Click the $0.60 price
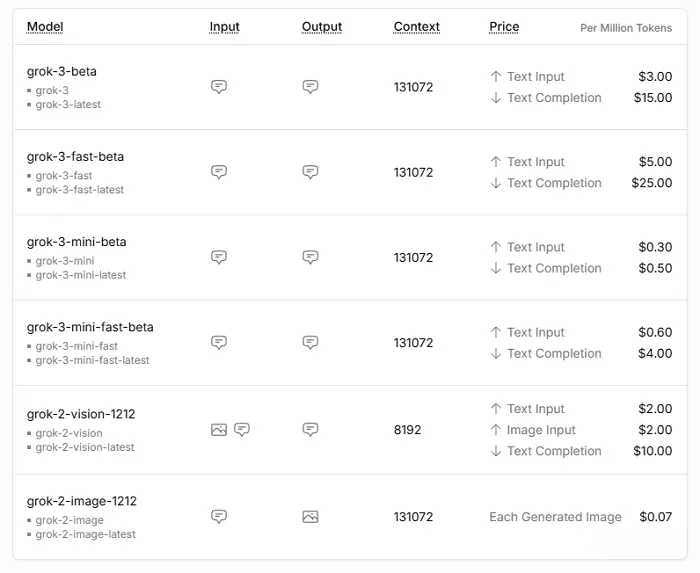Image resolution: width=700 pixels, height=573 pixels. pyautogui.click(x=655, y=332)
